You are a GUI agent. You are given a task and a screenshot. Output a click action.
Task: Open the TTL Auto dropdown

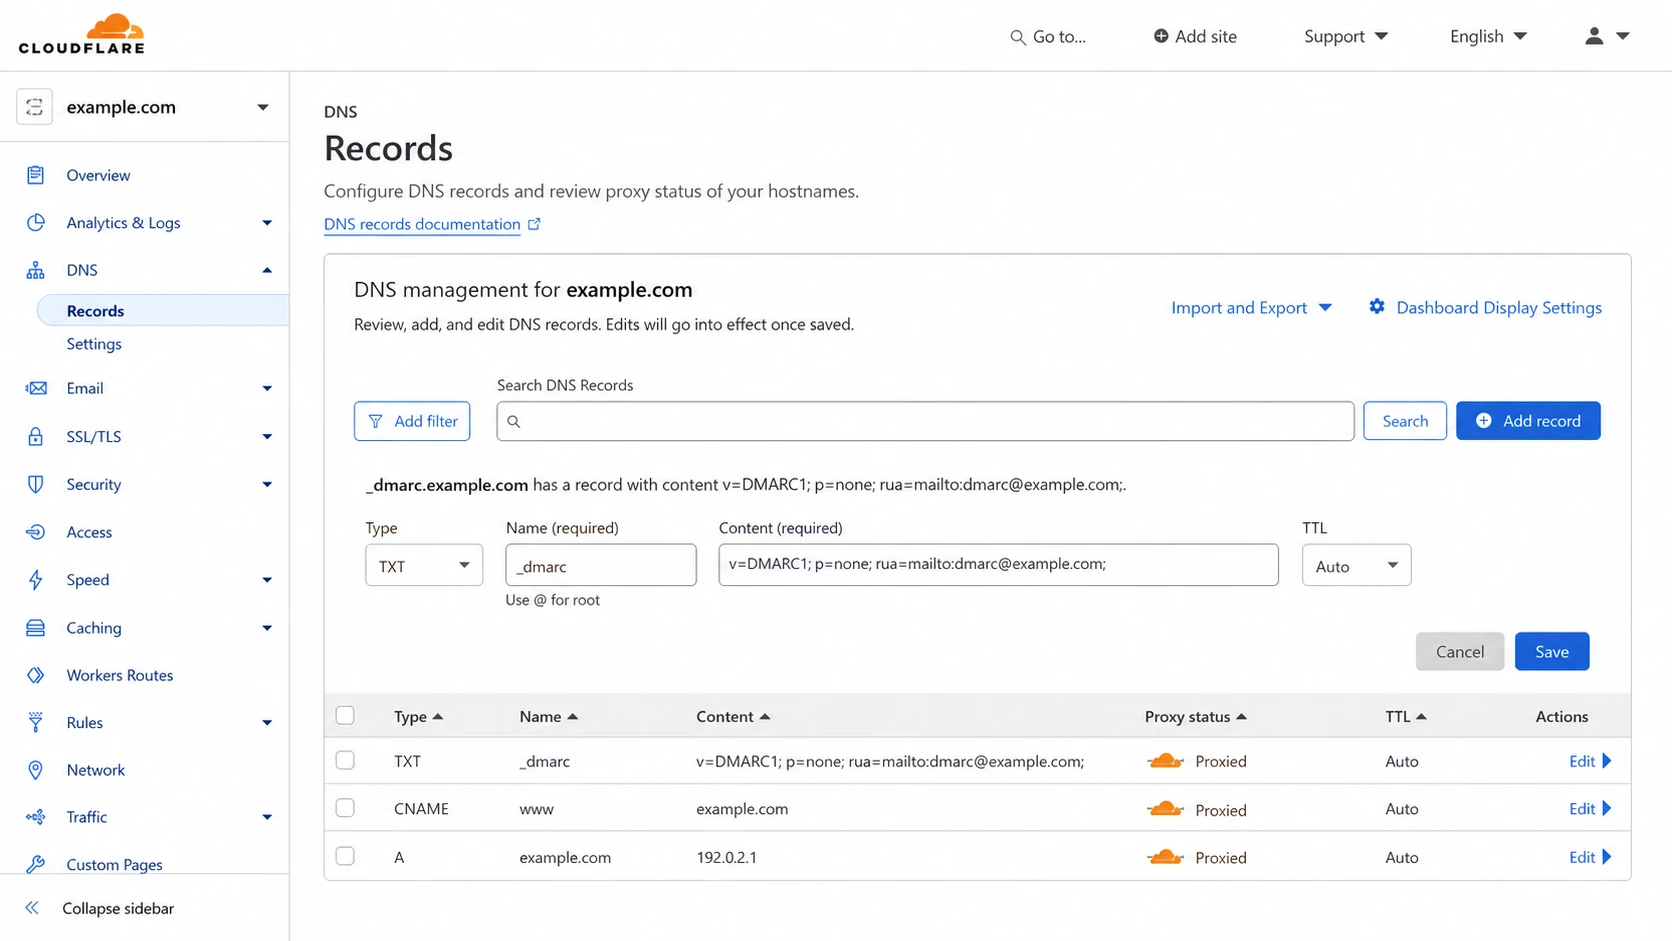(x=1356, y=565)
